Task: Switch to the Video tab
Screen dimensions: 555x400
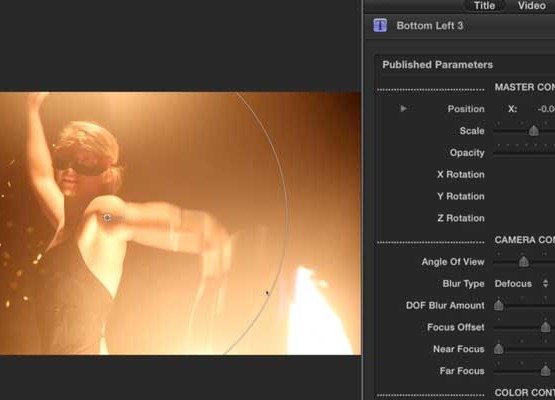Action: point(532,6)
